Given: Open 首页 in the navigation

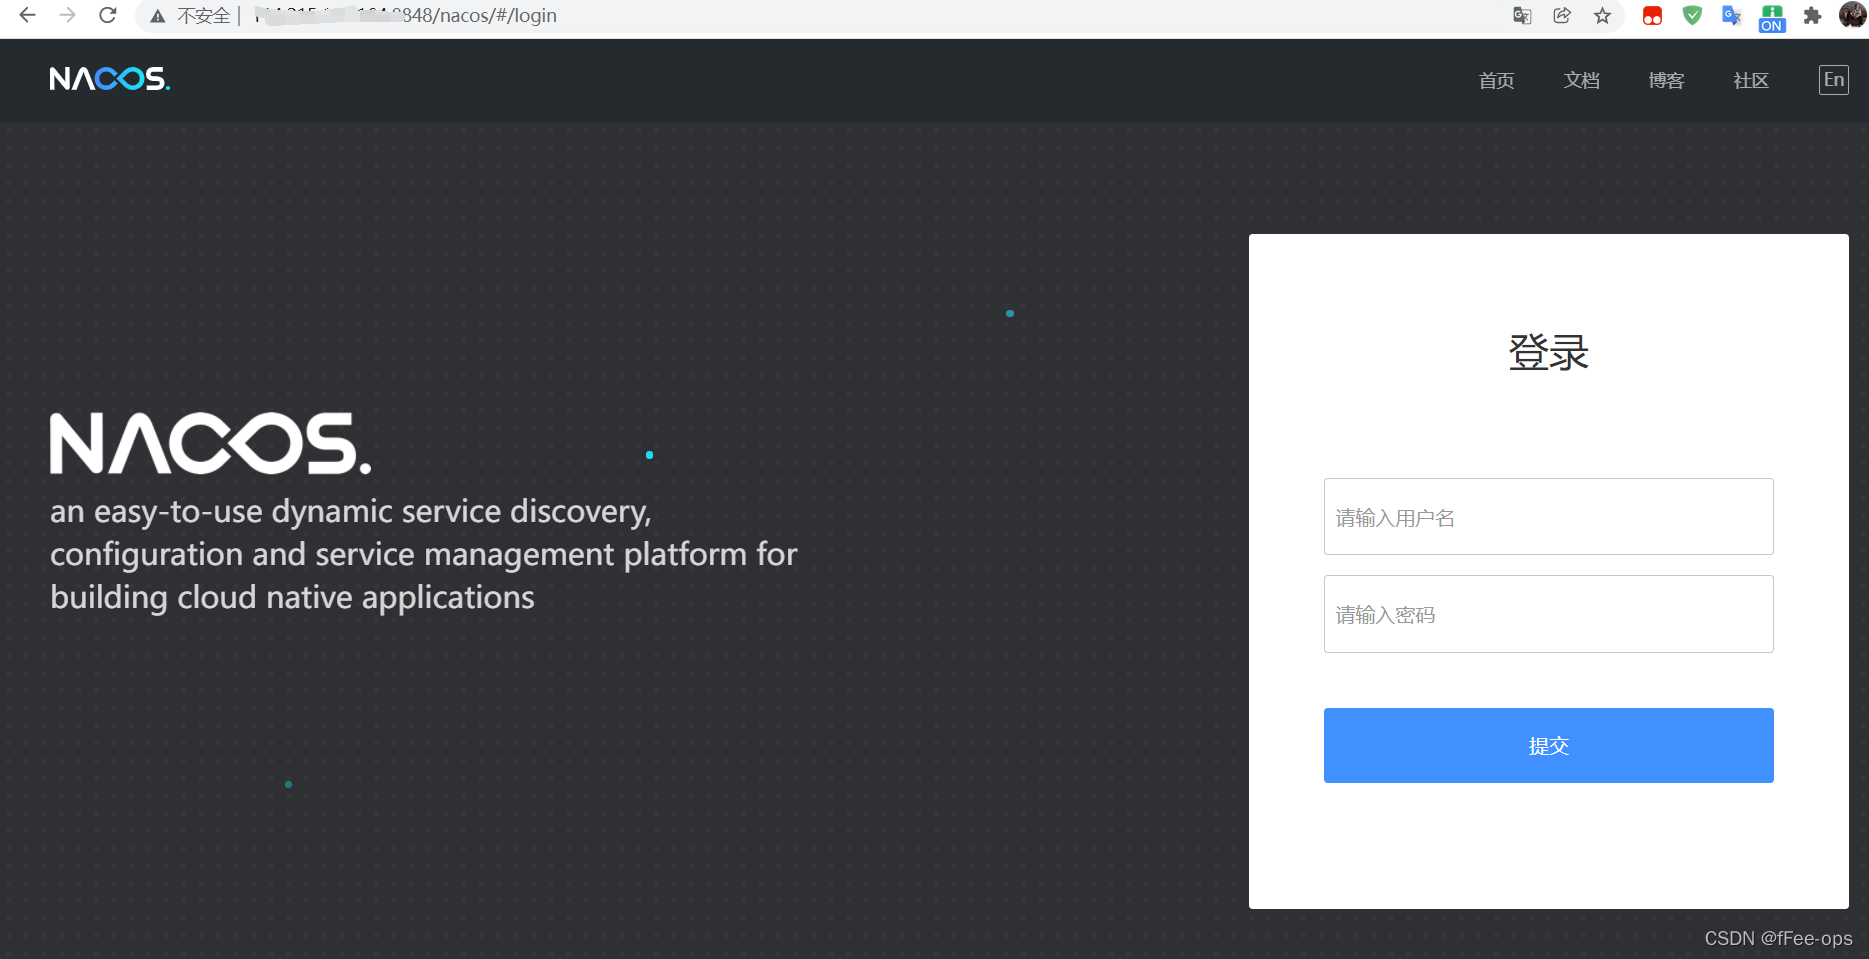Looking at the screenshot, I should click(1496, 80).
